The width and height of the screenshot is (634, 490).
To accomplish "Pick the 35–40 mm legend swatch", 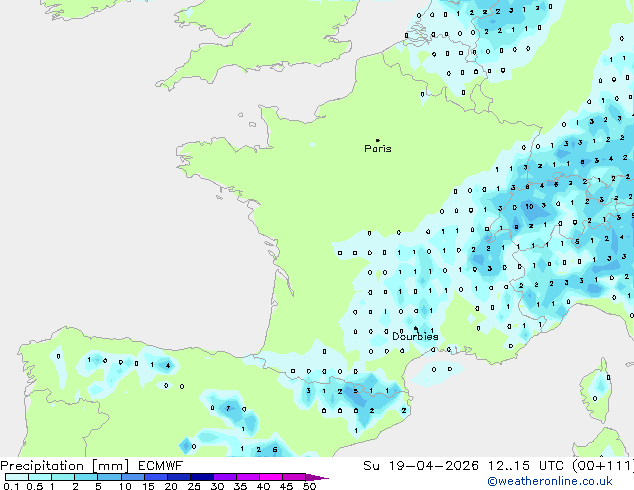I will click(x=248, y=477).
